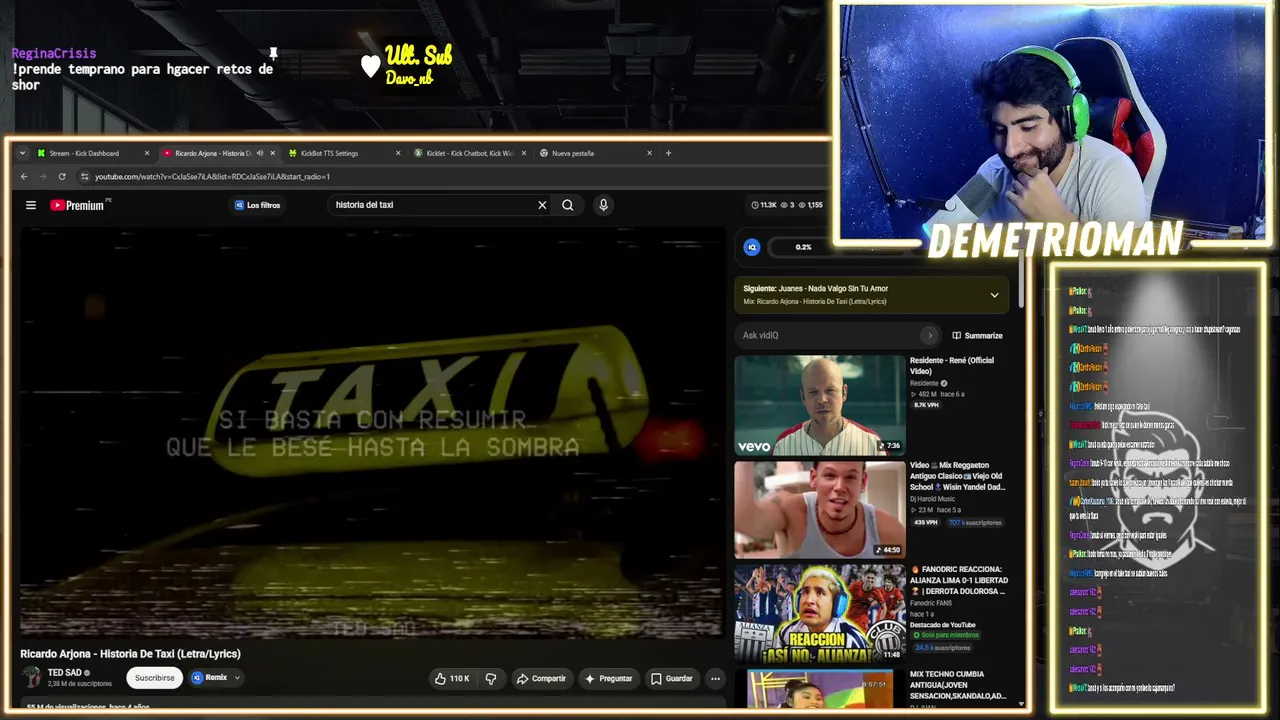Subscribe with the Suscribirse button

pos(154,678)
